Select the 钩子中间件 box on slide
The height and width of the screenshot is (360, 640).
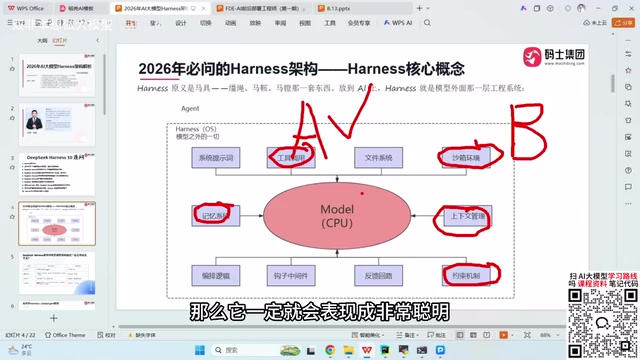[x=291, y=276]
